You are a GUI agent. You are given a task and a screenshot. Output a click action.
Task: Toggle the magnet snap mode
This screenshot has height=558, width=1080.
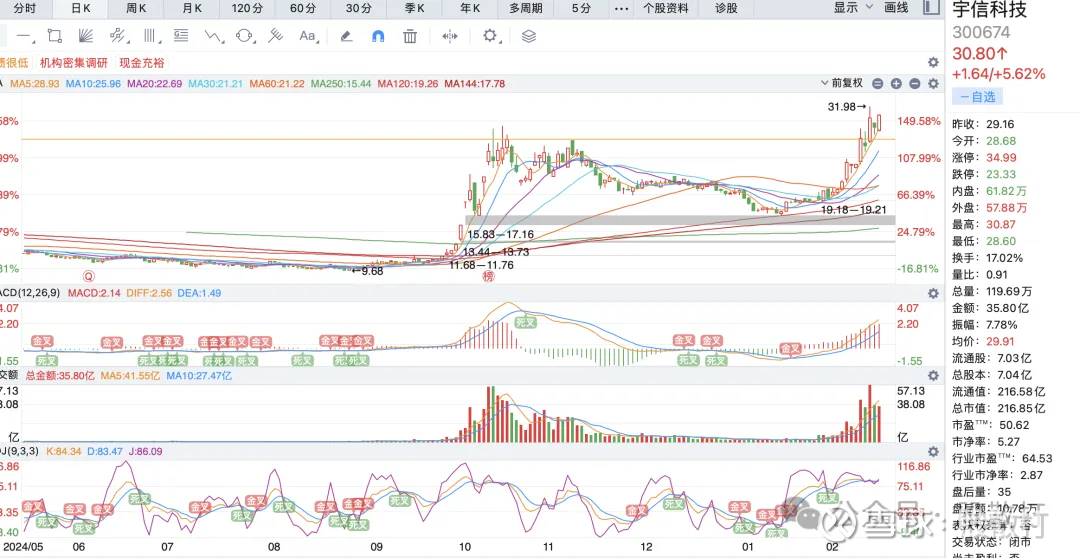click(x=378, y=36)
